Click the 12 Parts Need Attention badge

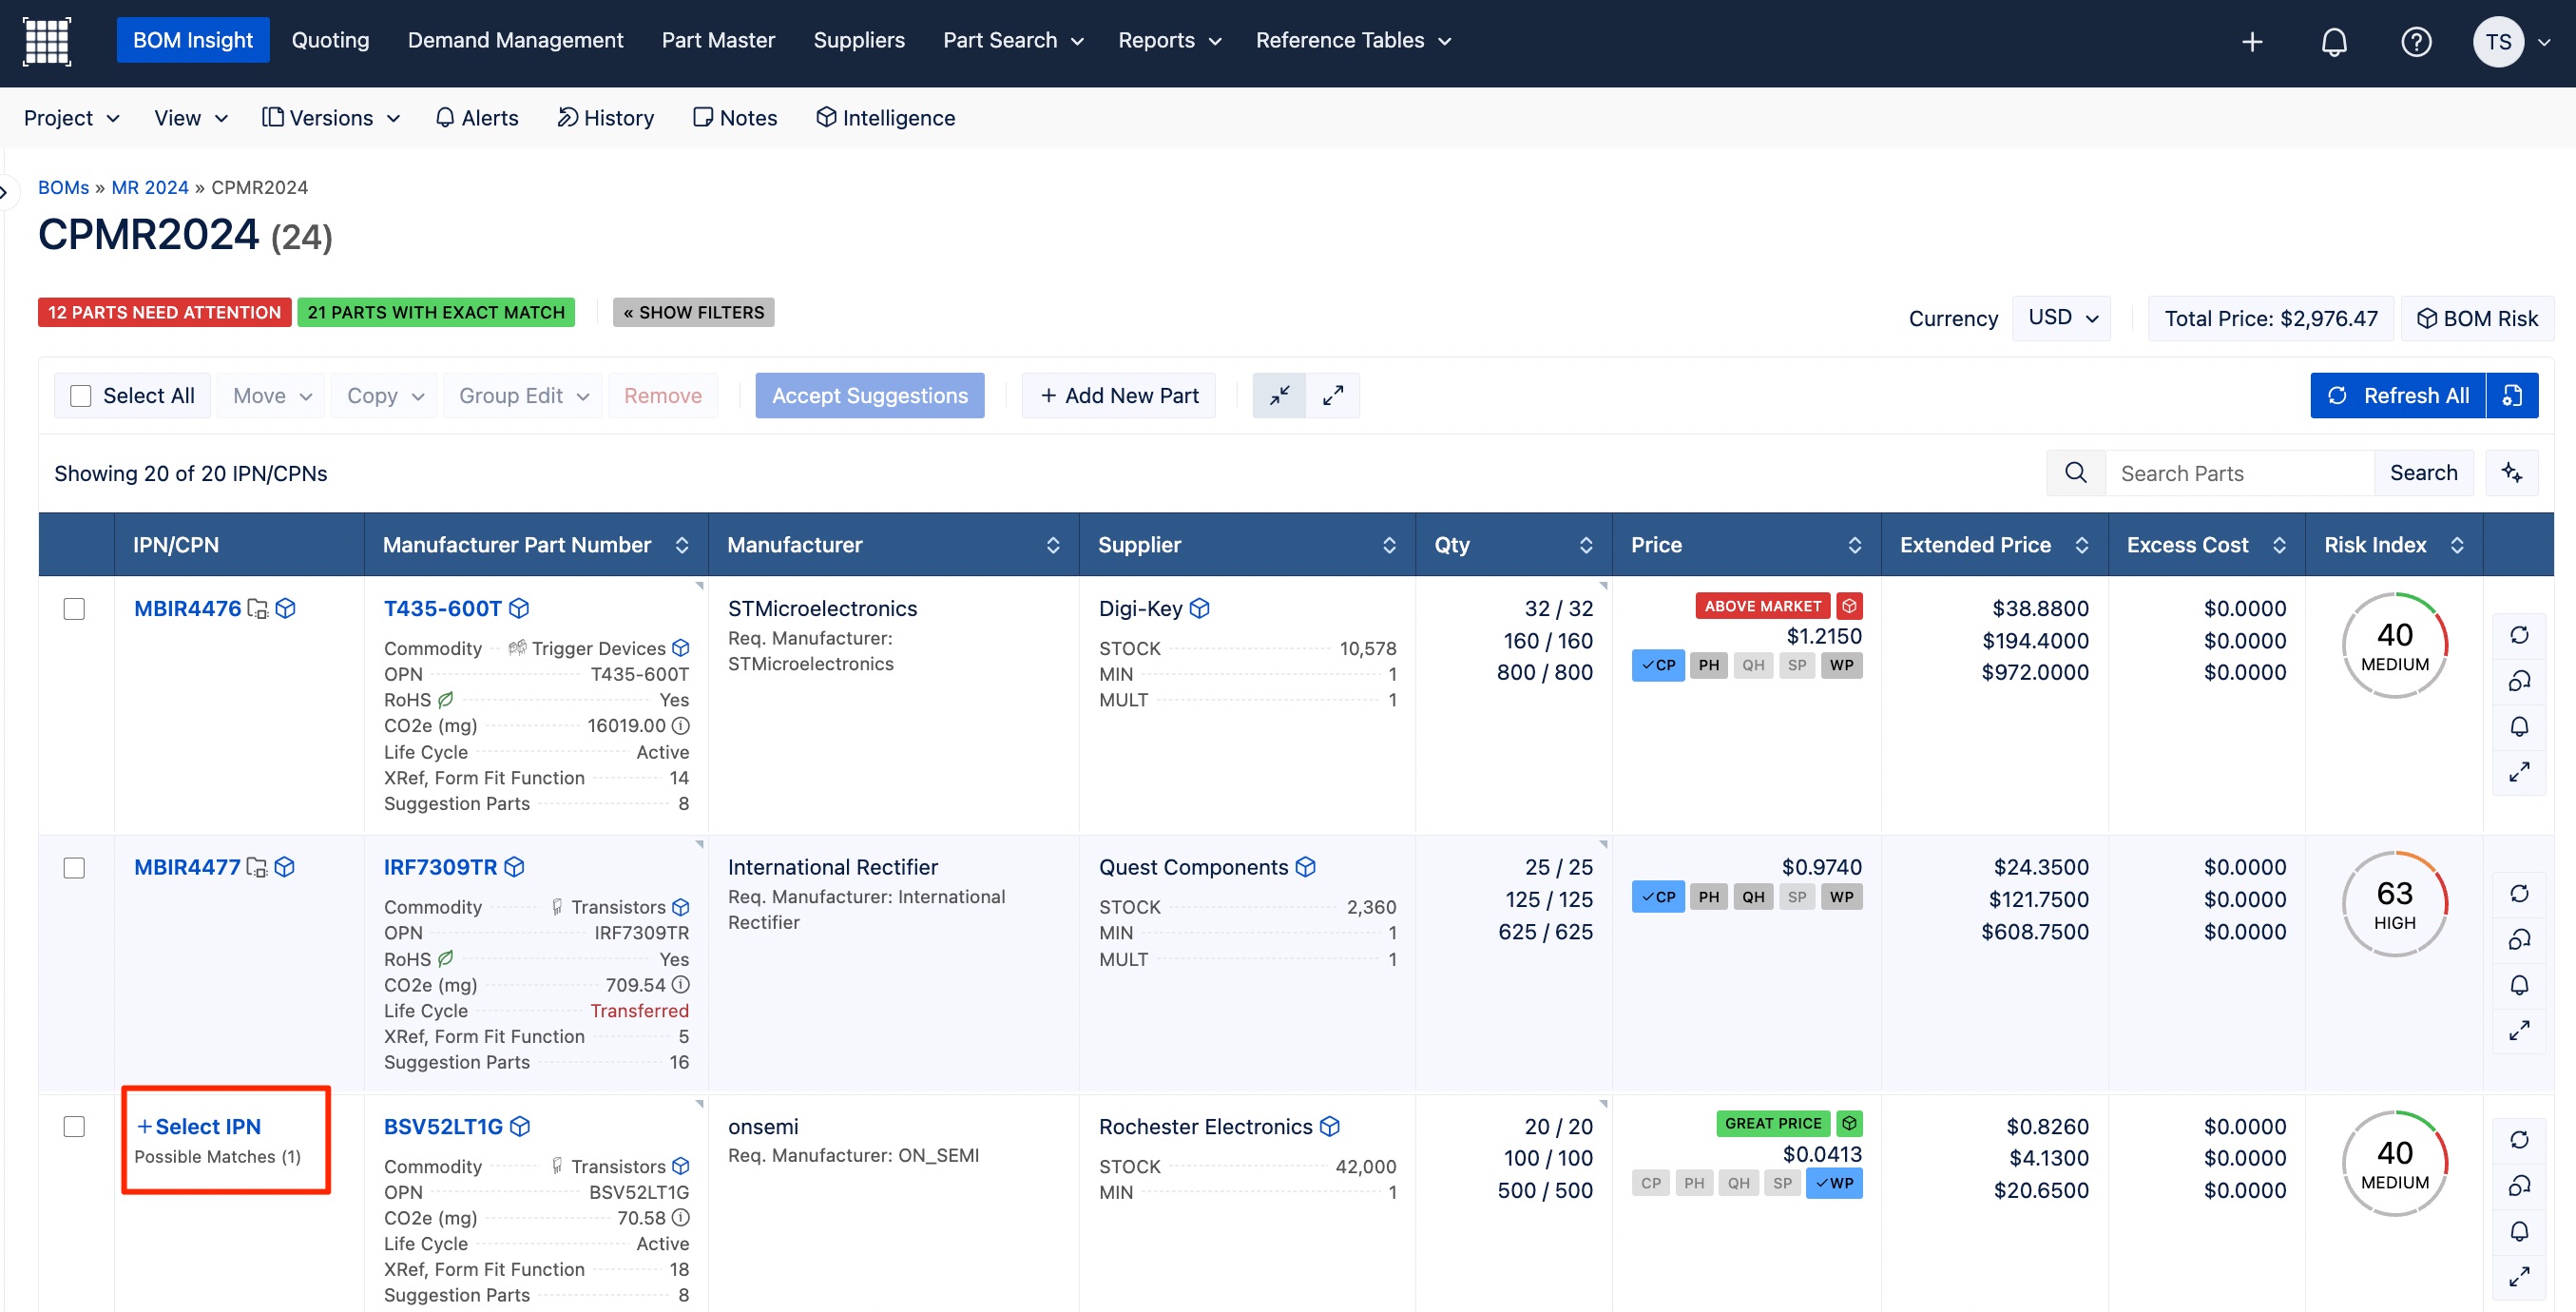coord(164,312)
